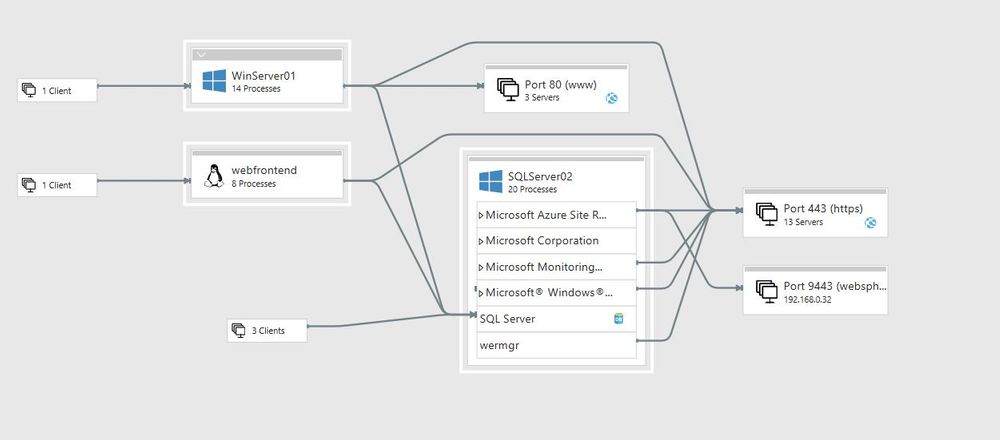Expand the Microsoft Corporation process group

coord(481,242)
